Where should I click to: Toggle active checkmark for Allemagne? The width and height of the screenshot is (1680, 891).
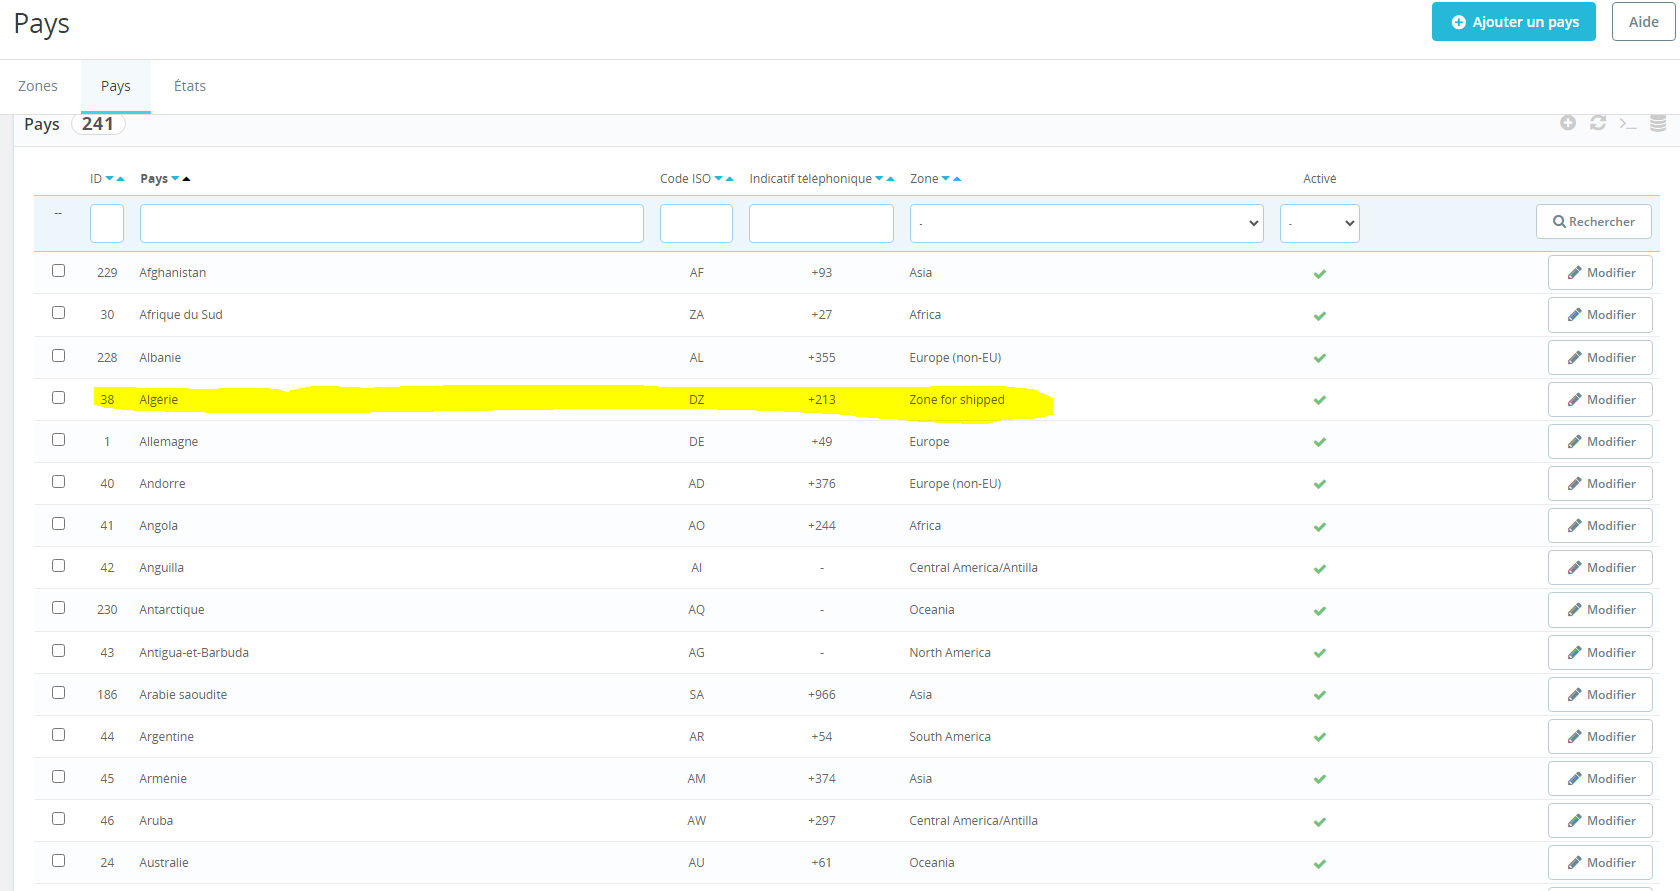[1320, 442]
